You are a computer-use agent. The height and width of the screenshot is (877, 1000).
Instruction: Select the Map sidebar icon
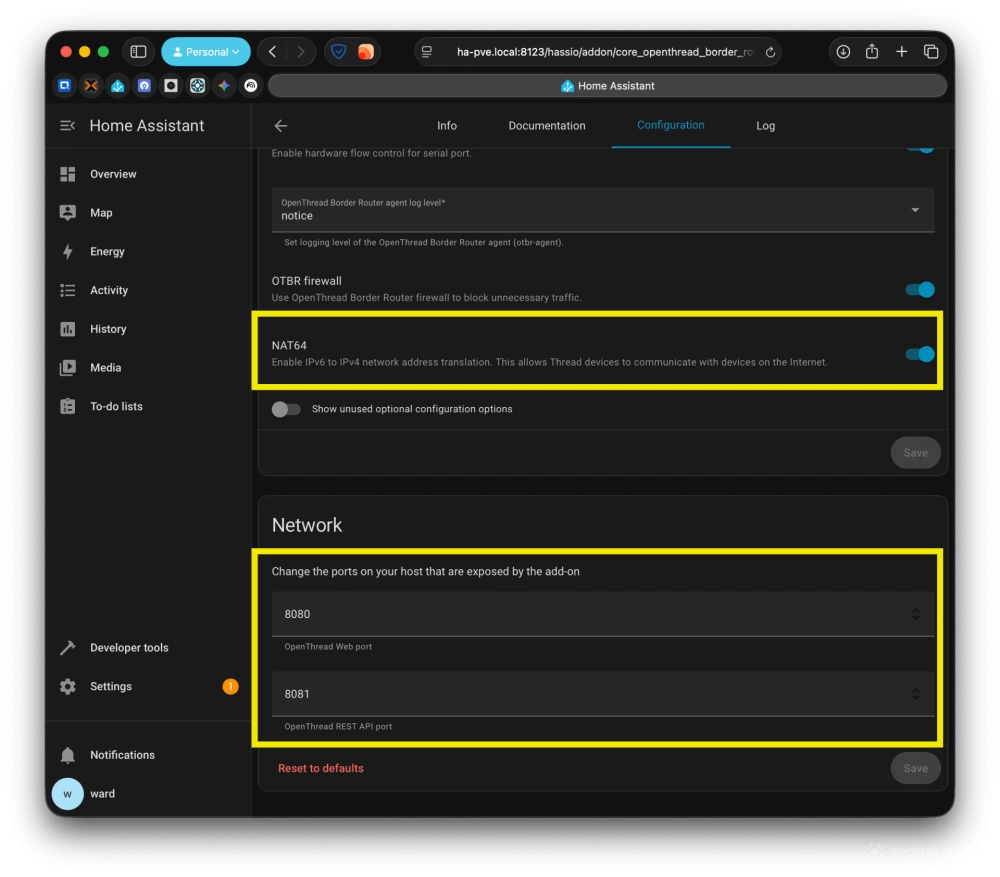68,212
